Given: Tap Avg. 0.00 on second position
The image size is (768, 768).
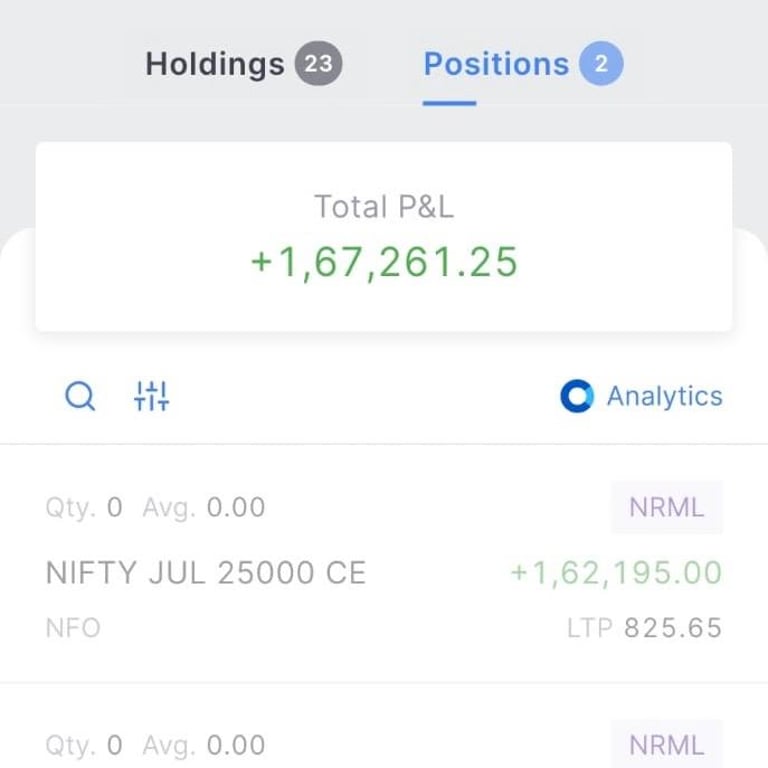Looking at the screenshot, I should click(204, 745).
